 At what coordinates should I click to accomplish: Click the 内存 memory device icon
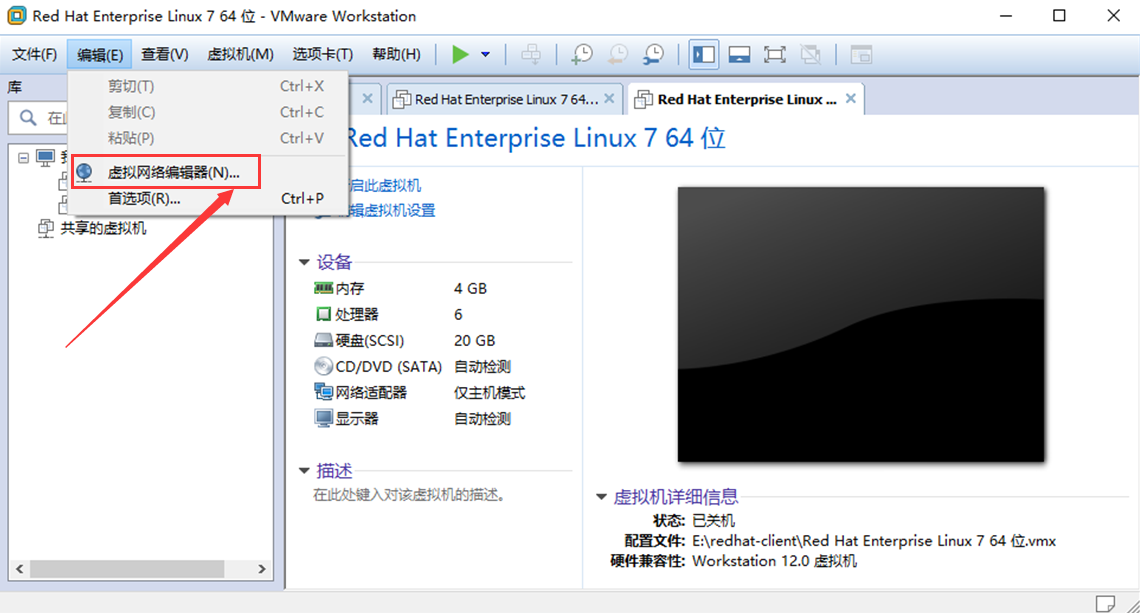[323, 289]
